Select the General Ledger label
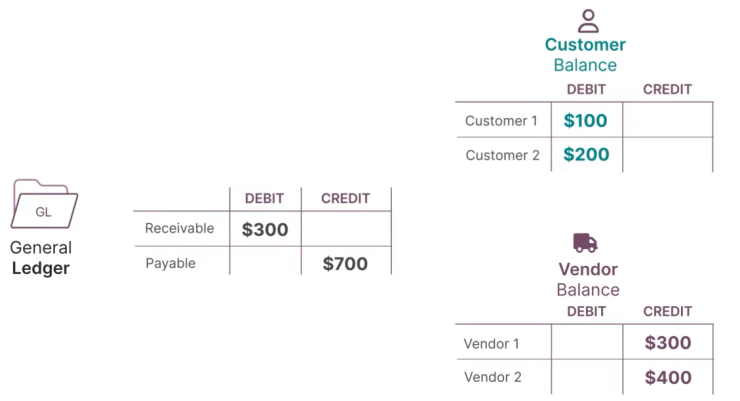The image size is (740, 401). pyautogui.click(x=41, y=258)
